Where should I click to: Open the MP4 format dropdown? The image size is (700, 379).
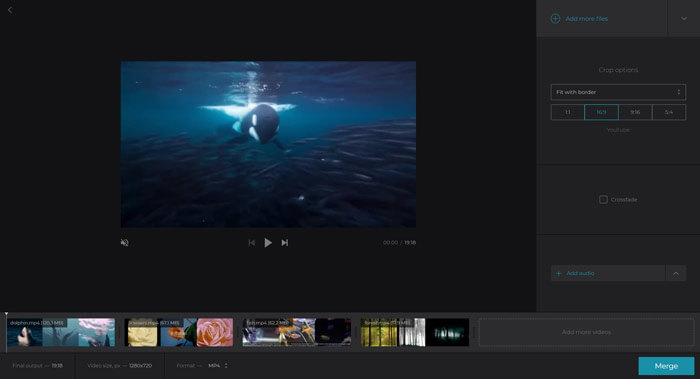click(x=218, y=366)
